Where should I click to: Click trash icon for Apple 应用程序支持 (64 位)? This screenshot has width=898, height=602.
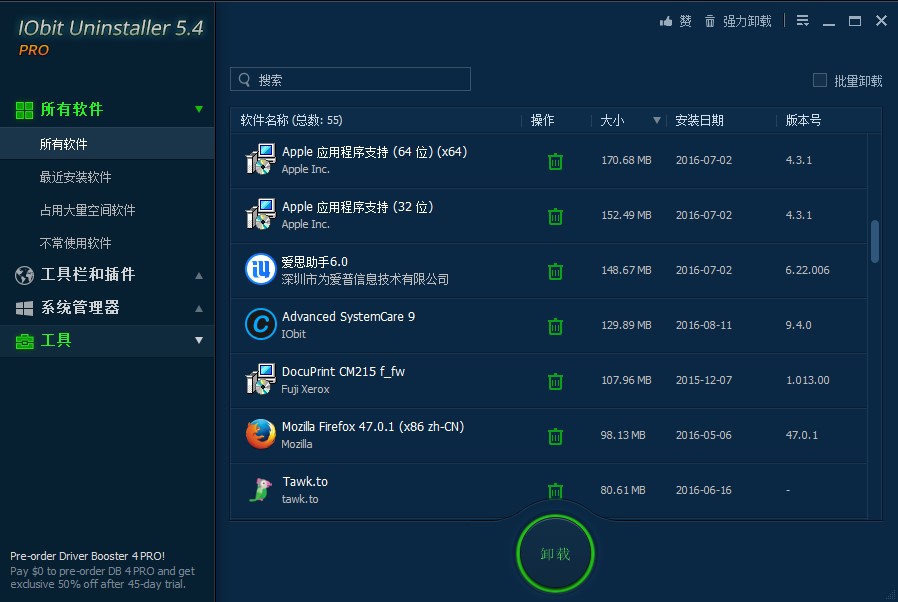(x=555, y=162)
